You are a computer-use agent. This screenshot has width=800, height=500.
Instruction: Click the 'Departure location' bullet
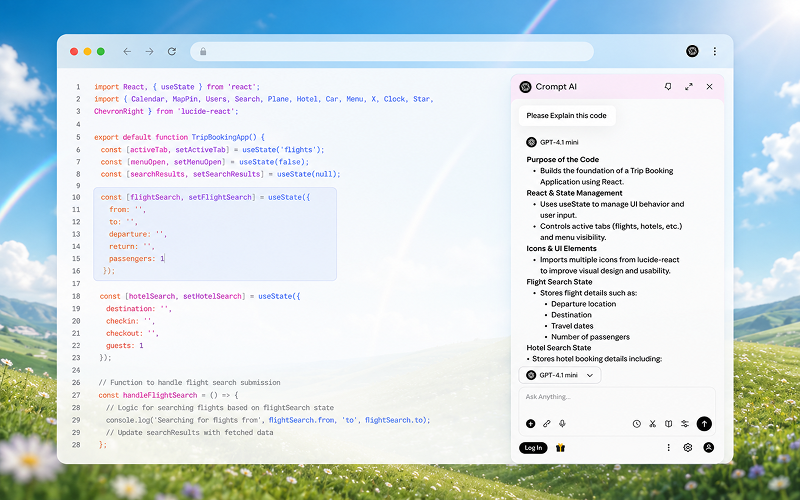pos(584,304)
